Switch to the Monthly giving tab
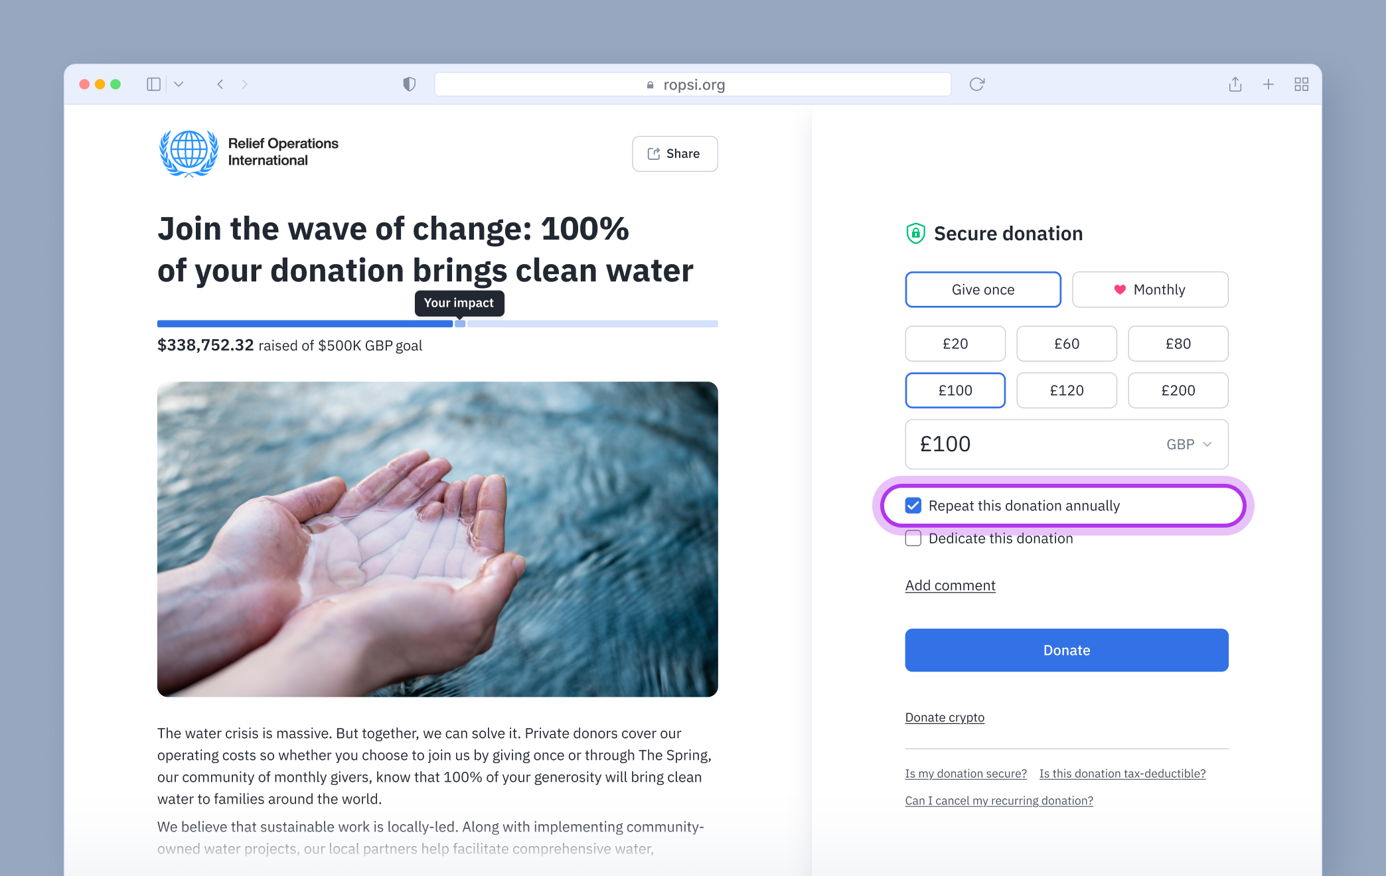Image resolution: width=1386 pixels, height=876 pixels. click(1149, 290)
